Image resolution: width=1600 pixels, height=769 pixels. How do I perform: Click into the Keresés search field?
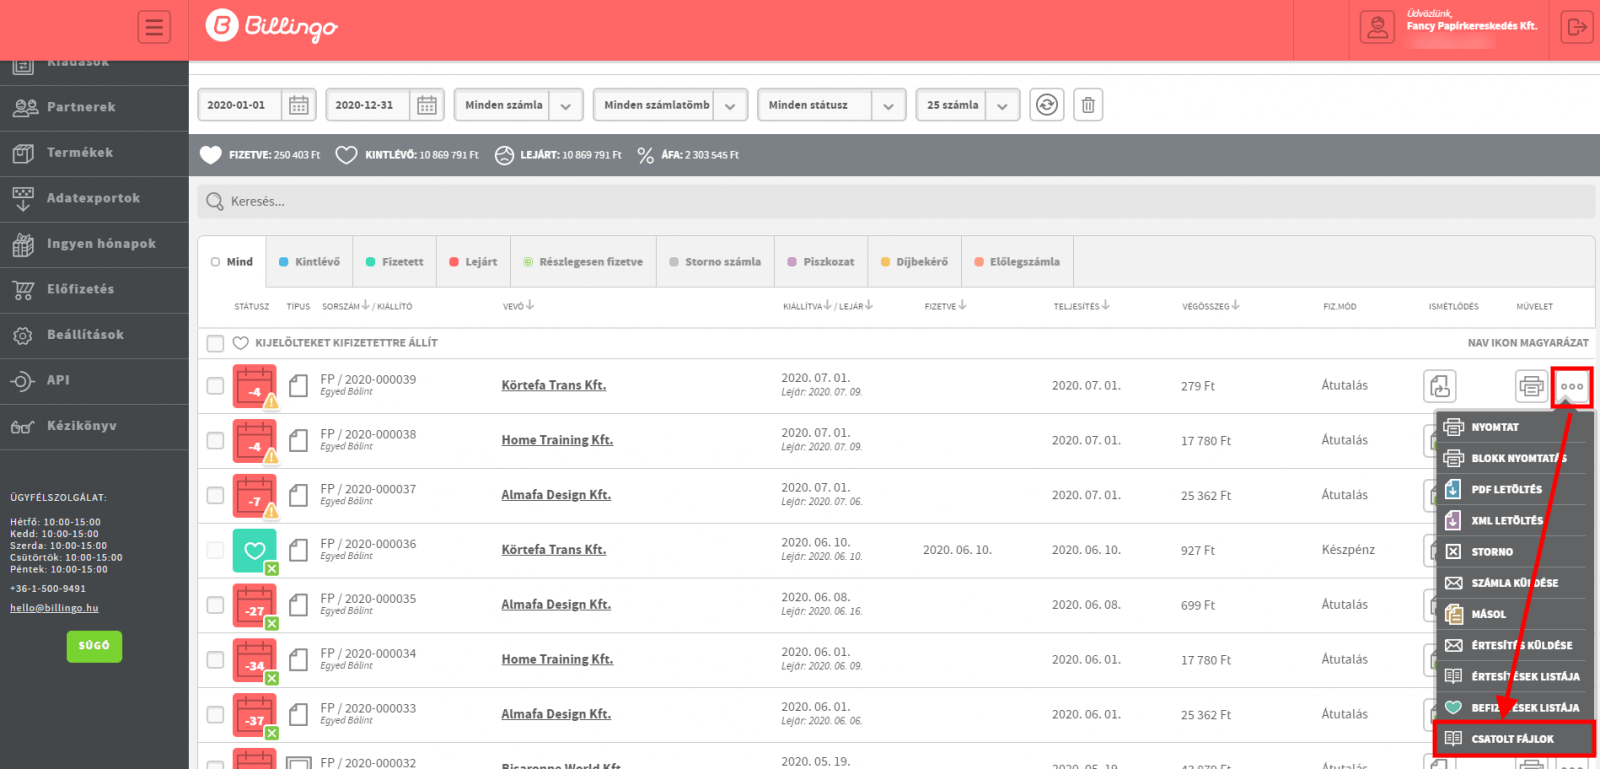896,201
